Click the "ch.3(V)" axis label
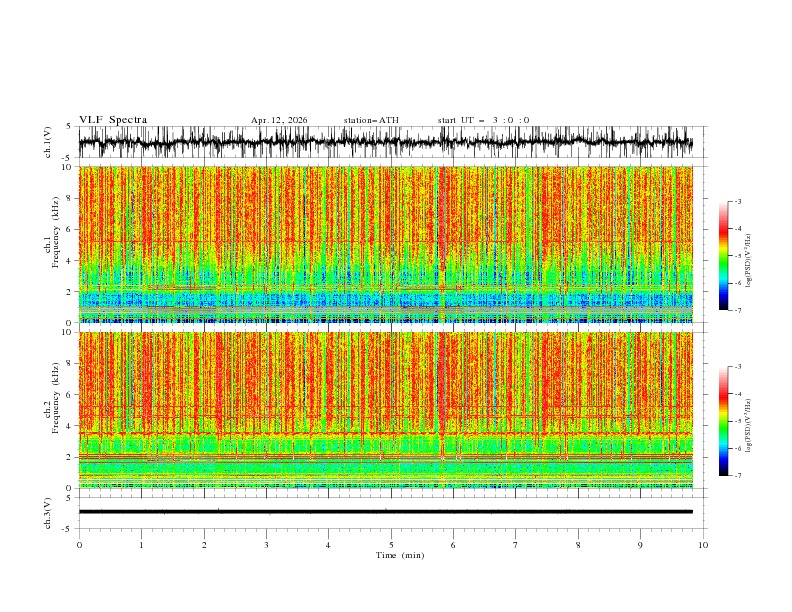792x612 pixels. (x=48, y=513)
